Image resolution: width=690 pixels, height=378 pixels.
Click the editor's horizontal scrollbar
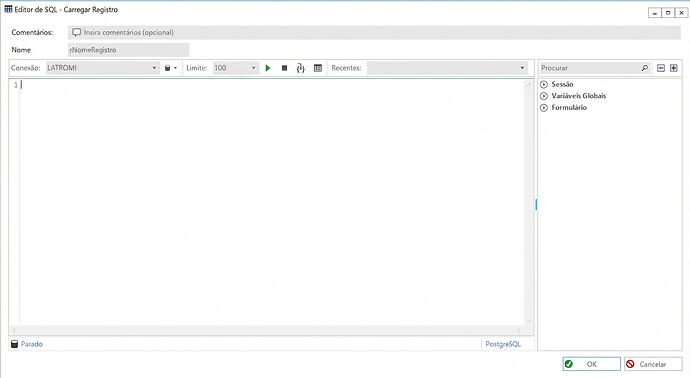click(x=267, y=330)
